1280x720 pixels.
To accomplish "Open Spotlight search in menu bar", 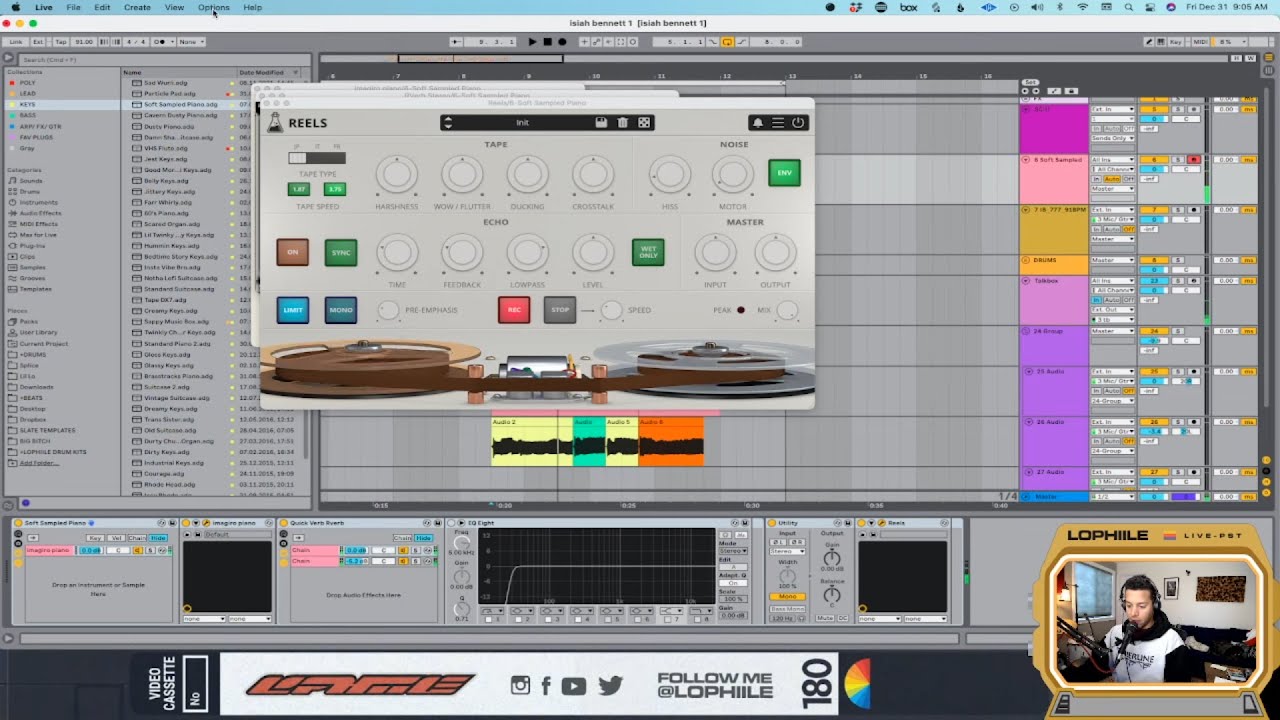I will [1126, 7].
